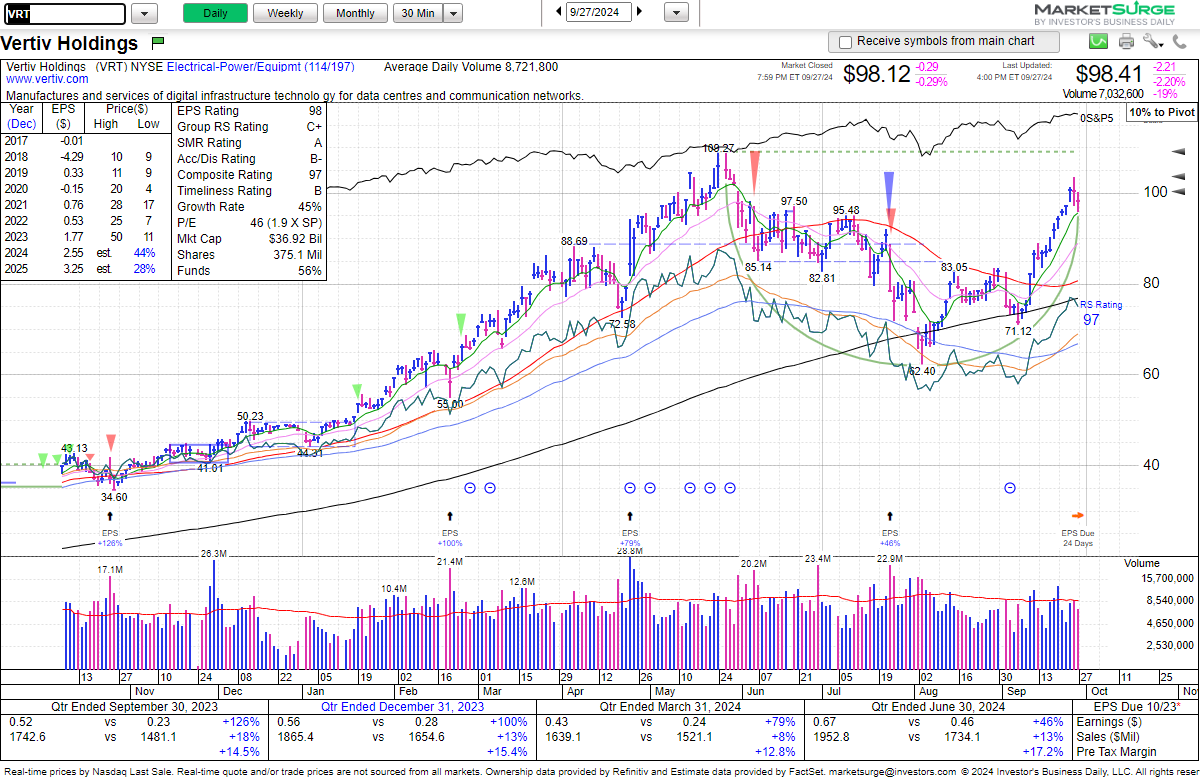Click the 2025 estimated EPS row
Screen dimensions: 1200x782
[x=87, y=270]
